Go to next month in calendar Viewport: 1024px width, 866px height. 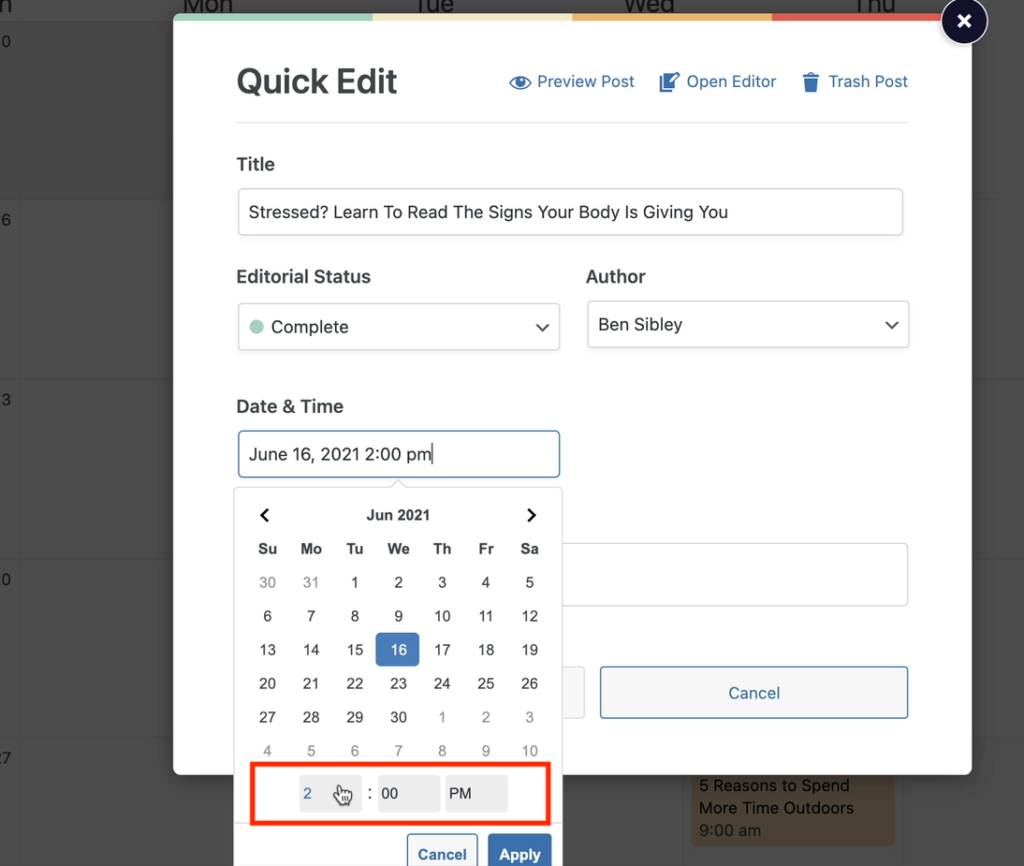click(x=531, y=515)
